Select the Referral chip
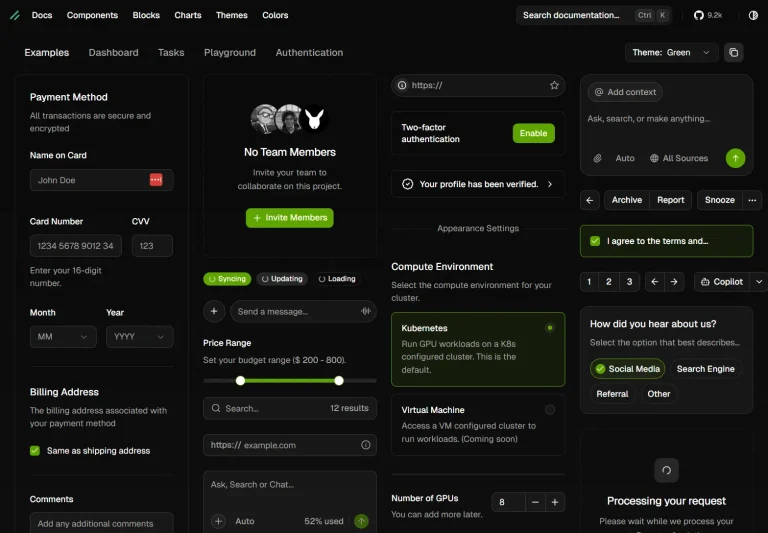The image size is (768, 533). 612,394
